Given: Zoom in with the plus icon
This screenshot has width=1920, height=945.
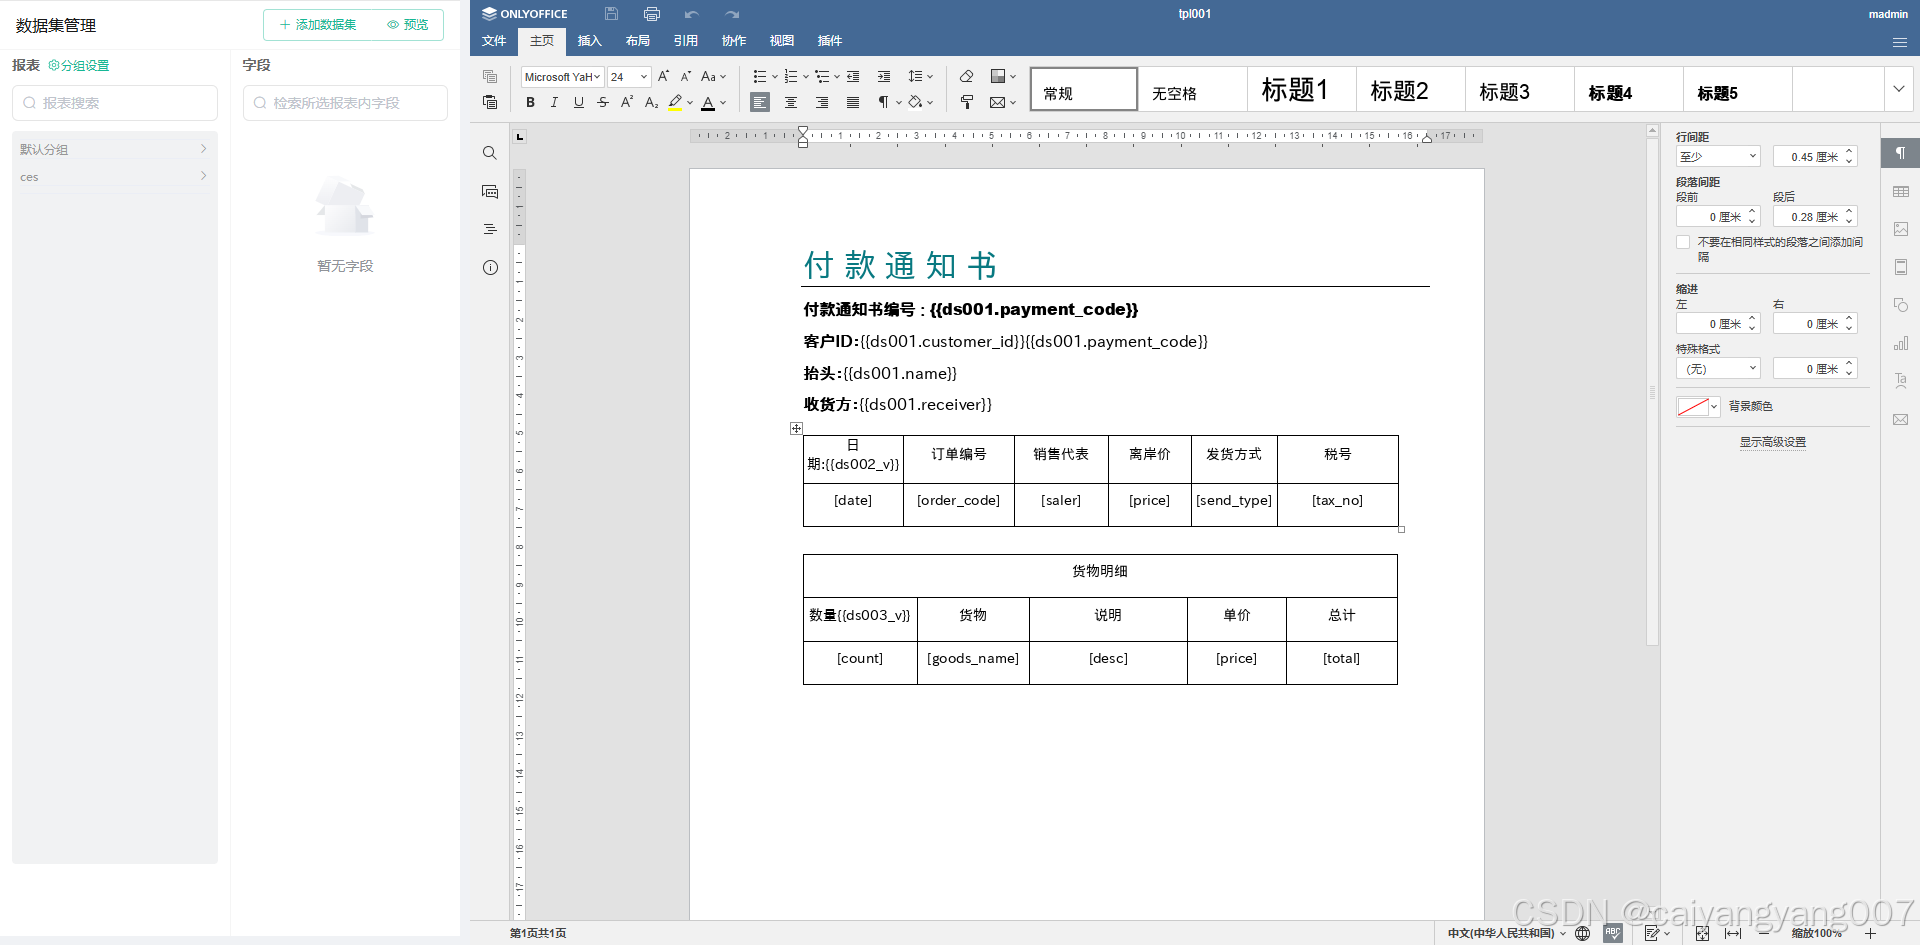Looking at the screenshot, I should point(1870,933).
